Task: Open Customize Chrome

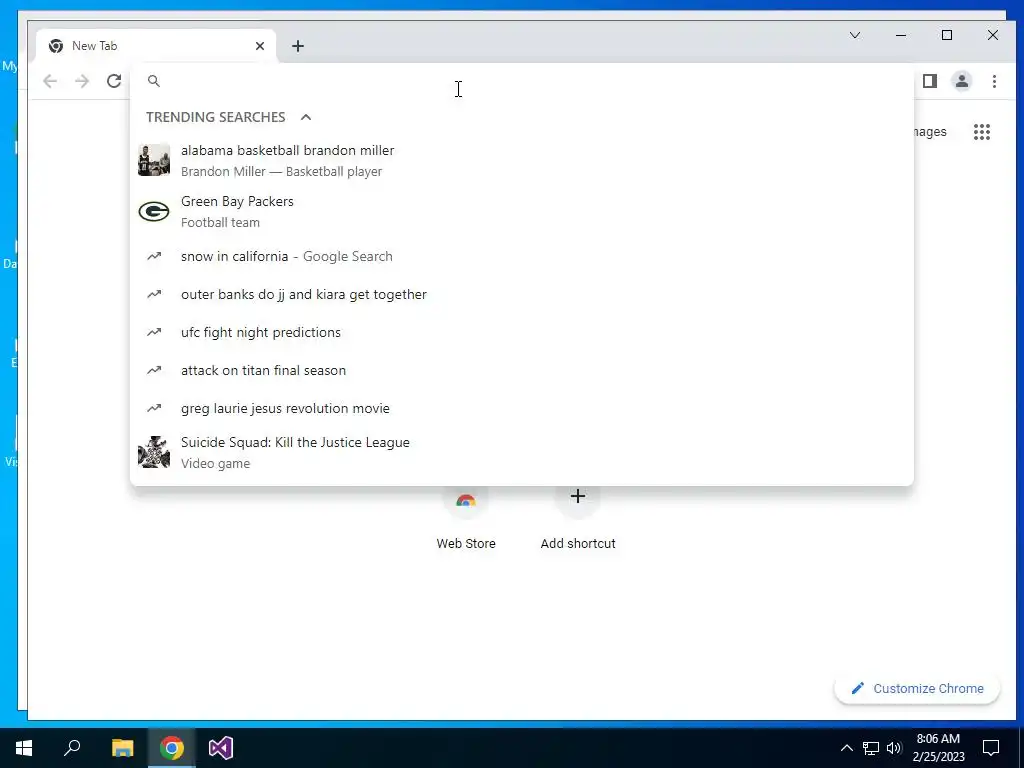Action: click(x=917, y=688)
